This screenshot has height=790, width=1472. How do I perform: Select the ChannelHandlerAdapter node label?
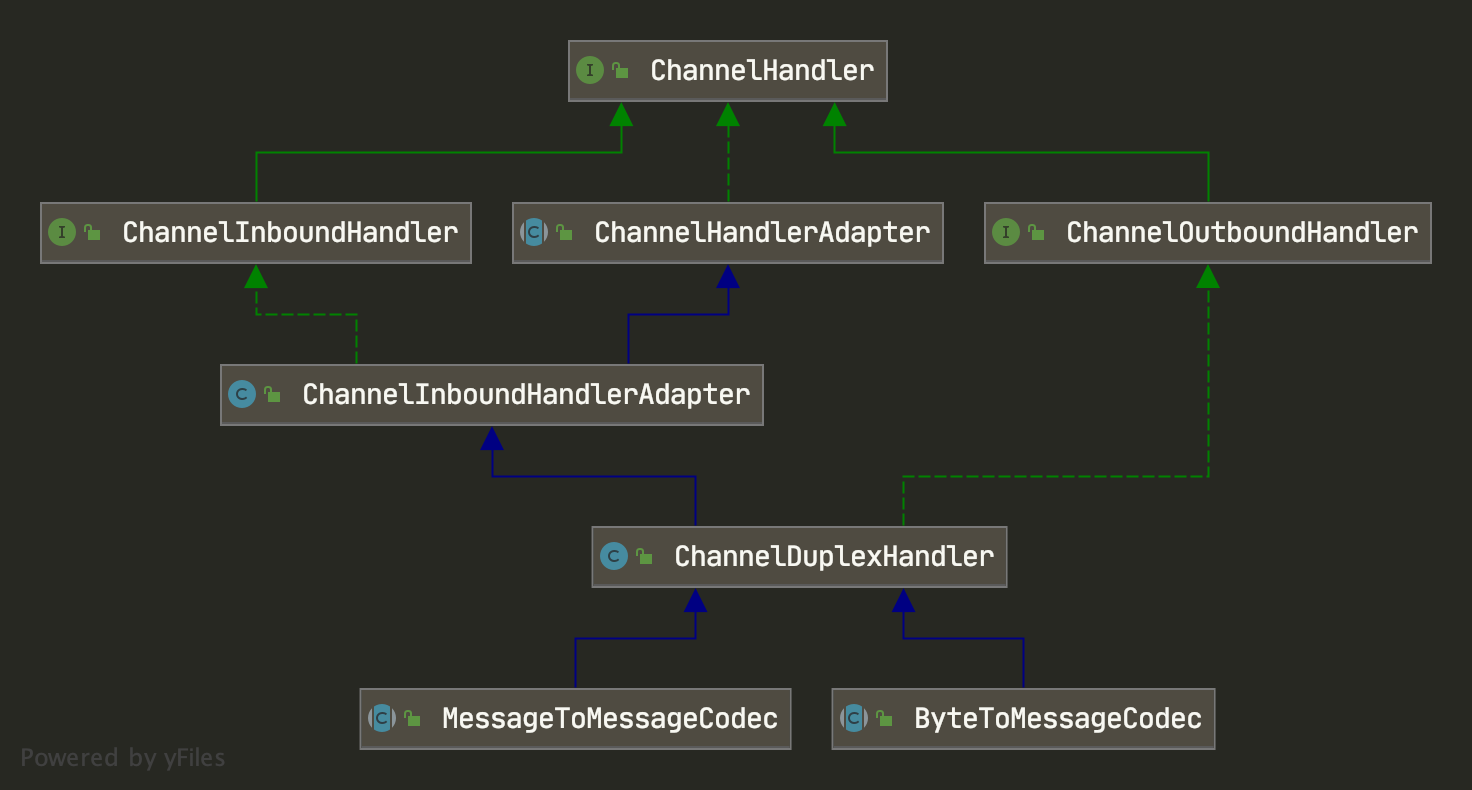coord(762,233)
